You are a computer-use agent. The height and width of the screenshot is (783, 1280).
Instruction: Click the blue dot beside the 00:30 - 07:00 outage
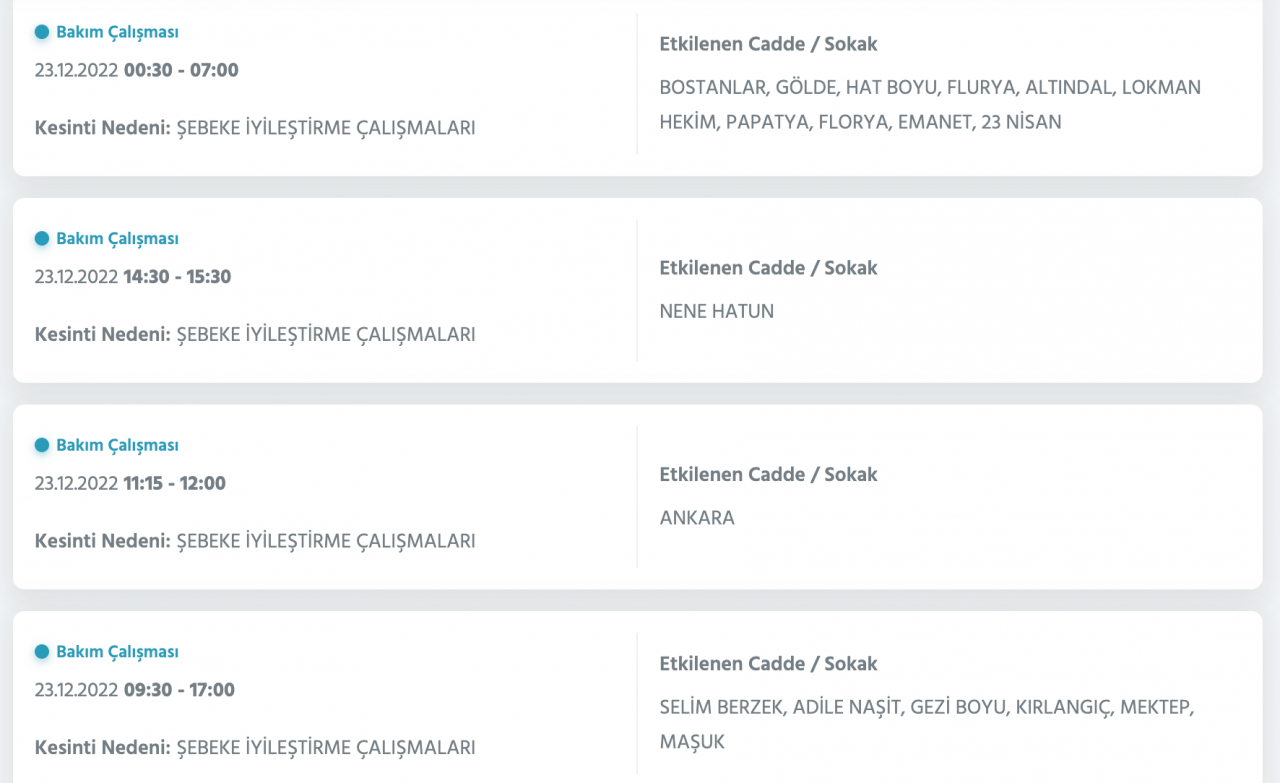tap(42, 32)
